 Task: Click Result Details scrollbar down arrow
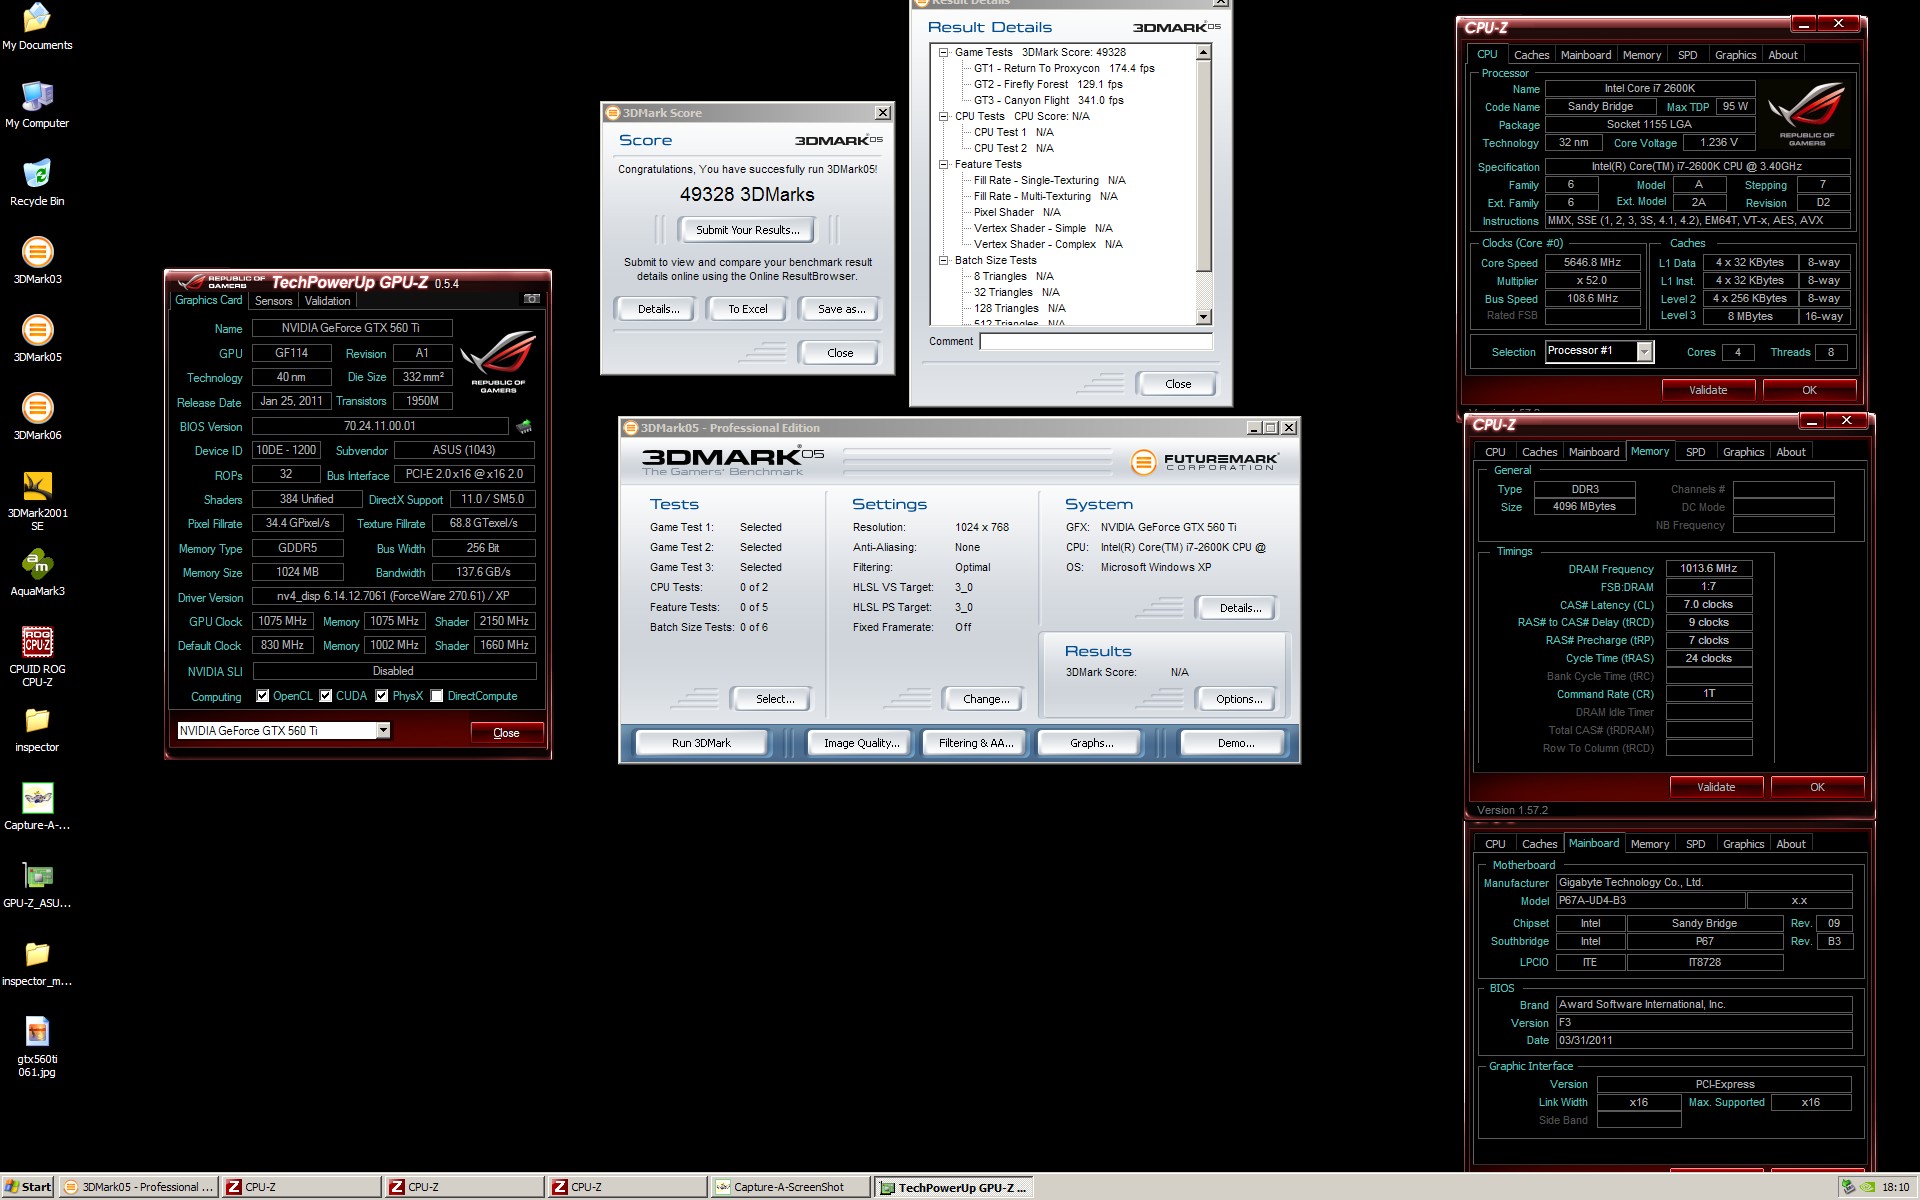(x=1203, y=317)
